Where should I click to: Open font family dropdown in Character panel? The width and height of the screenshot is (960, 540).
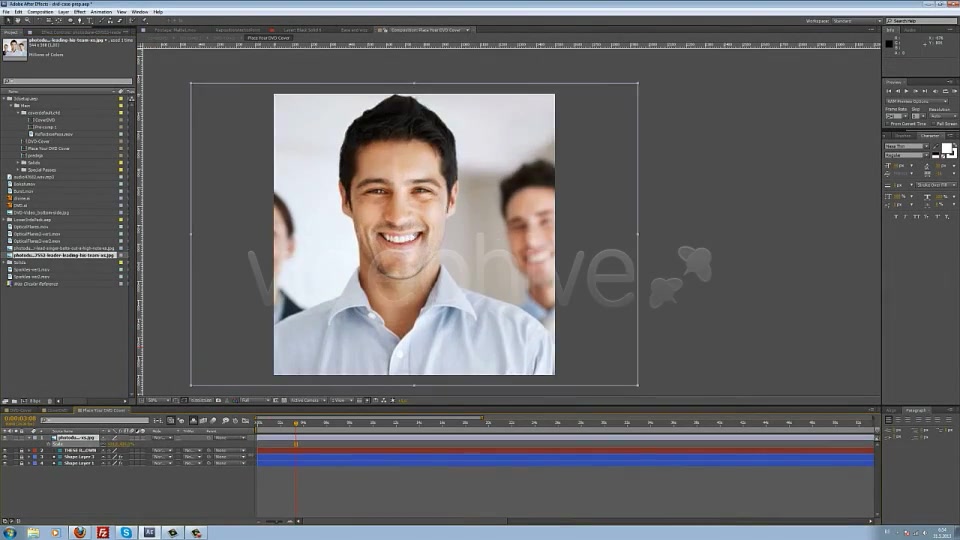pyautogui.click(x=907, y=146)
